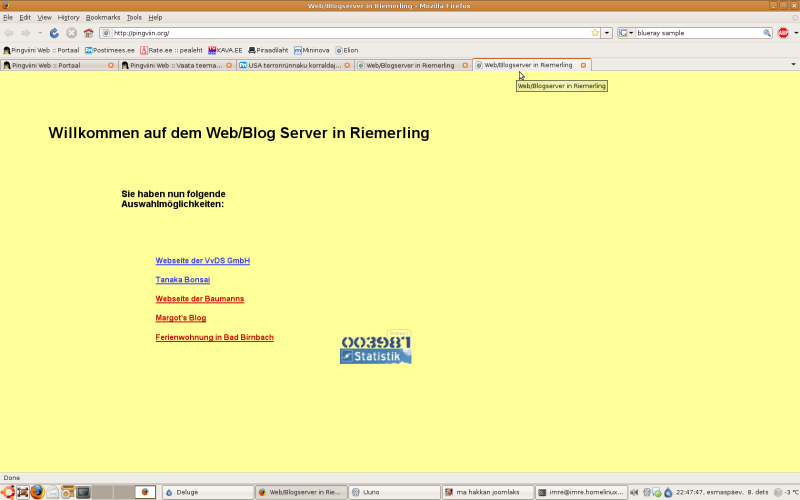Switch to the imre@imre.homelinux terminal window
Viewport: 800px width, 500px height.
[x=581, y=492]
